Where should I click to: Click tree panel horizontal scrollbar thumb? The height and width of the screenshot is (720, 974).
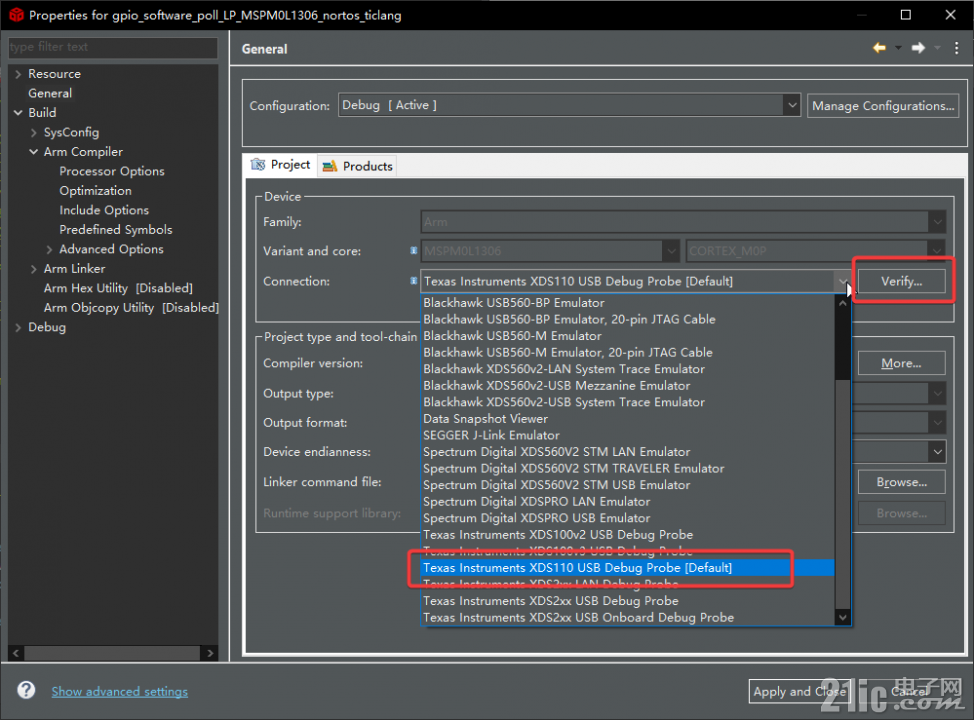[x=112, y=653]
